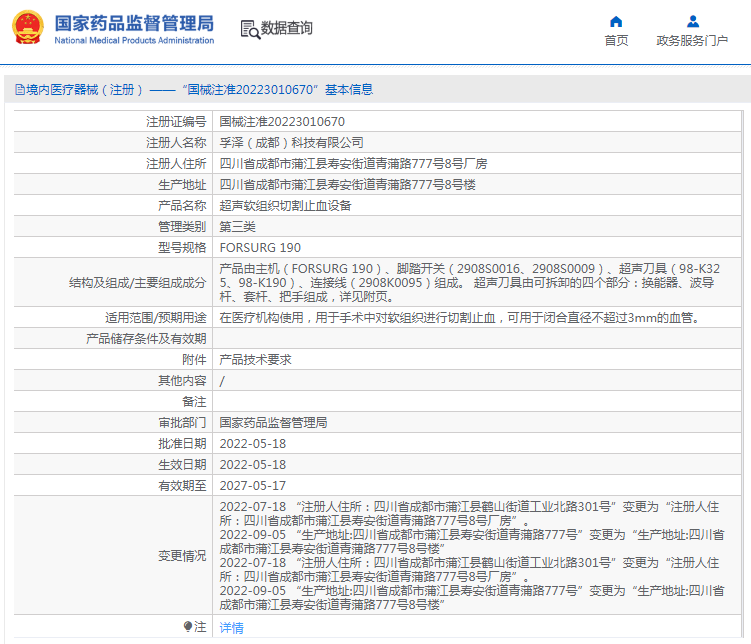Viewport: 751px width, 644px height.
Task: Click the 备注 row label
Action: point(194,402)
